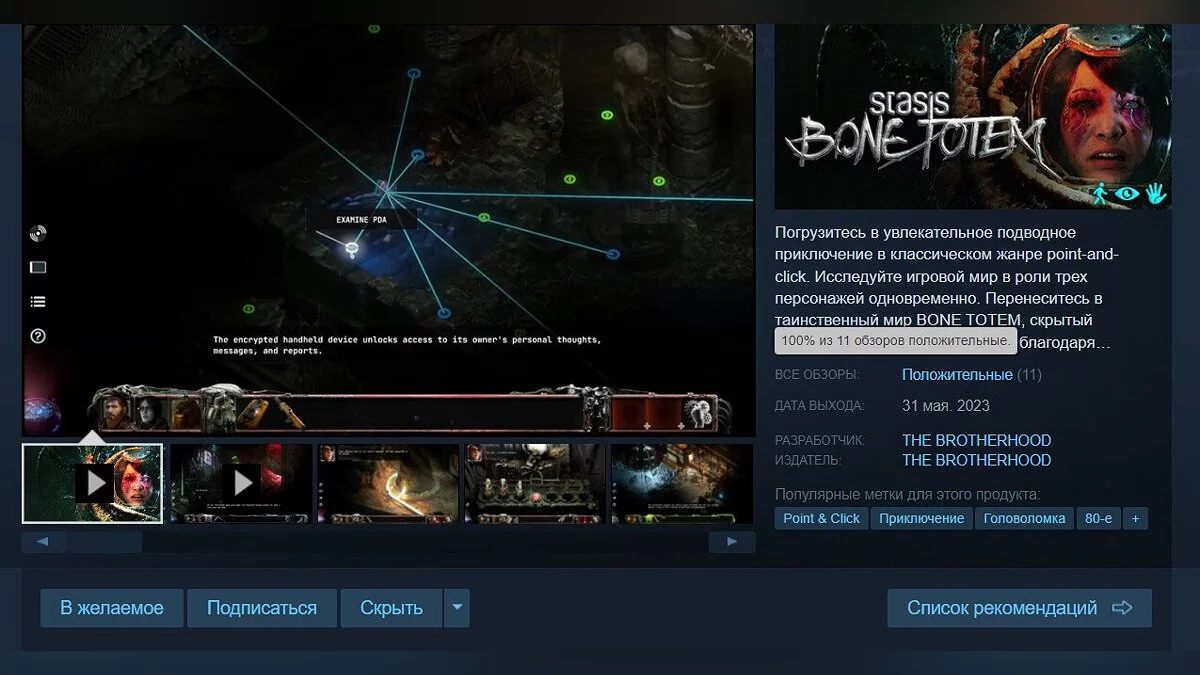This screenshot has height=675, width=1200.
Task: Click the 'Скрыть' ignore button
Action: (391, 608)
